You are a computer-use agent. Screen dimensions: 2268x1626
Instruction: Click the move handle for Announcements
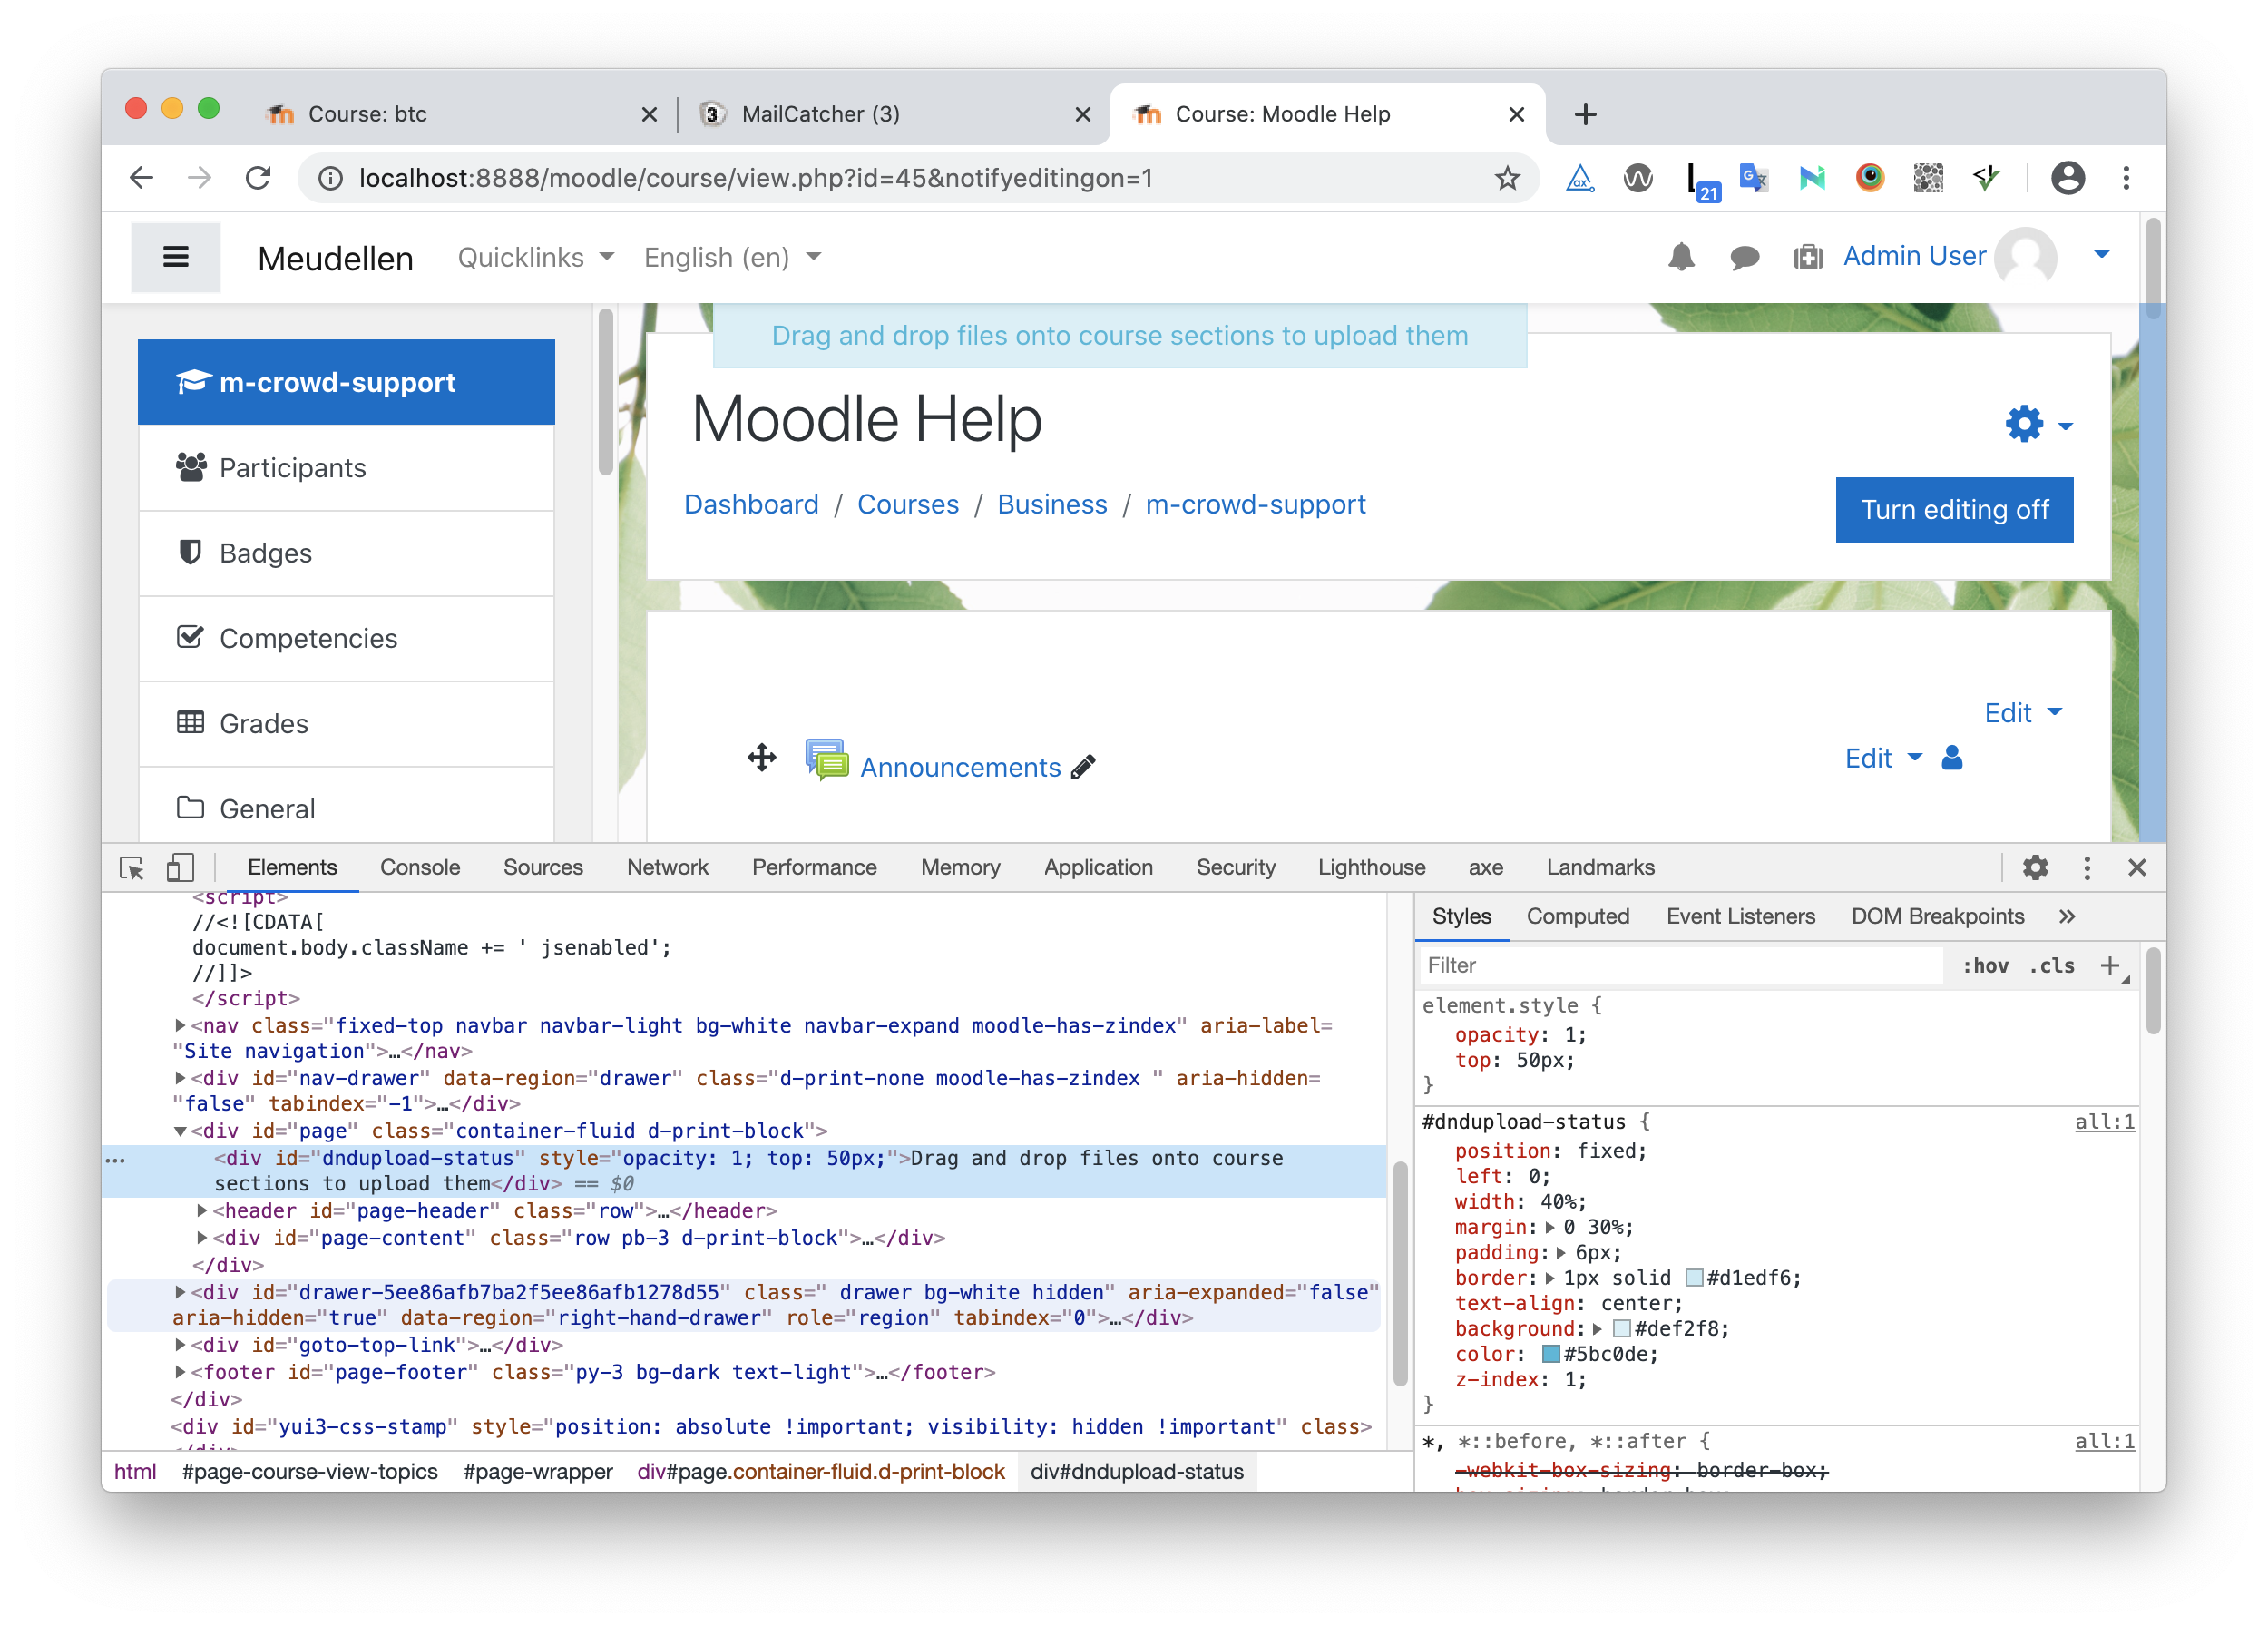coord(762,757)
